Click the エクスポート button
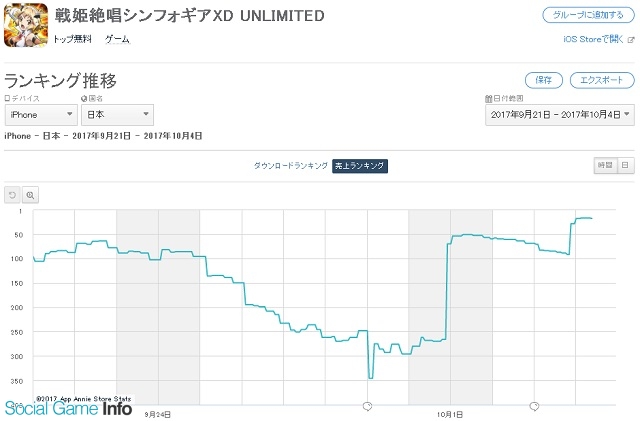640x421 pixels. [x=602, y=80]
